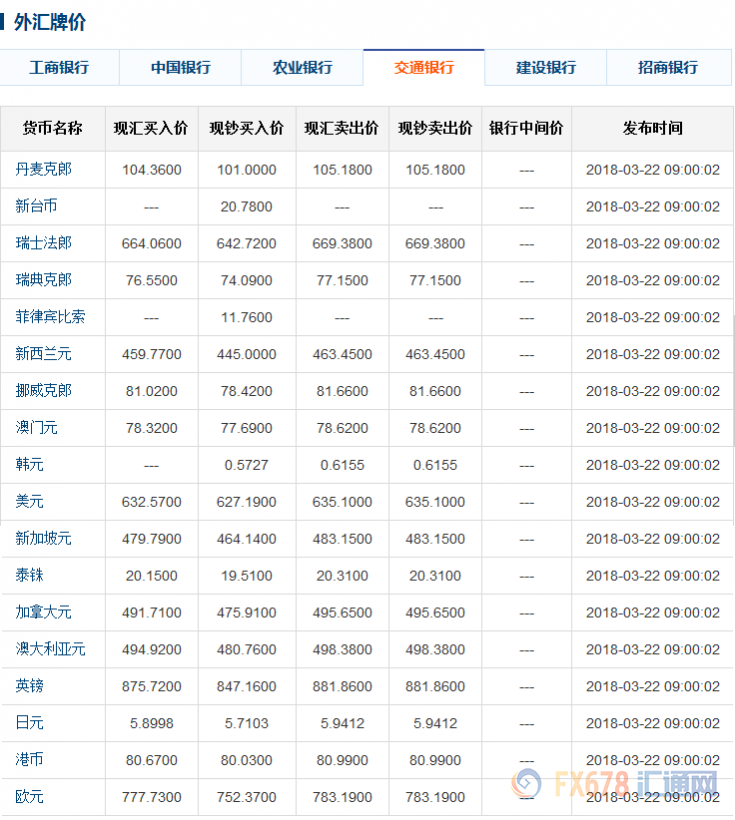
Task: Select the 777.7300 value in 欧元 row
Action: [x=152, y=798]
